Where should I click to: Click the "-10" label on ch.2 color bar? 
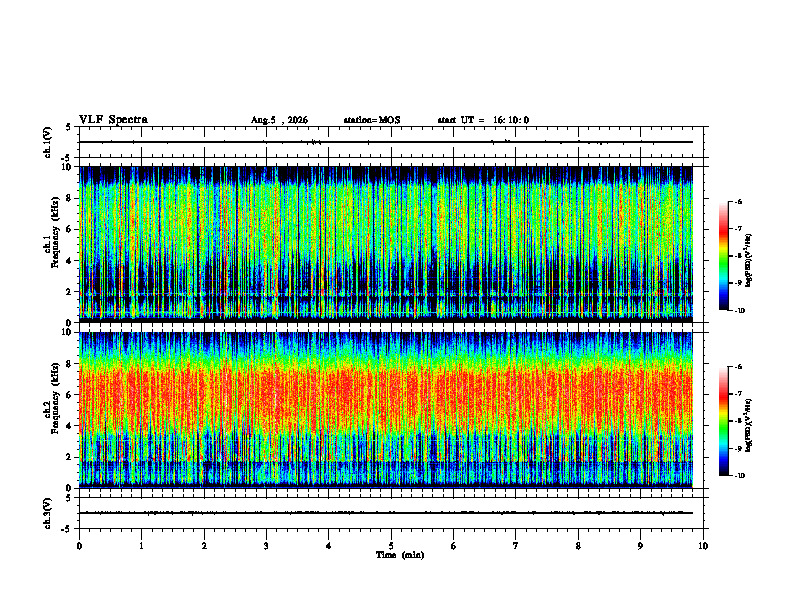(739, 475)
